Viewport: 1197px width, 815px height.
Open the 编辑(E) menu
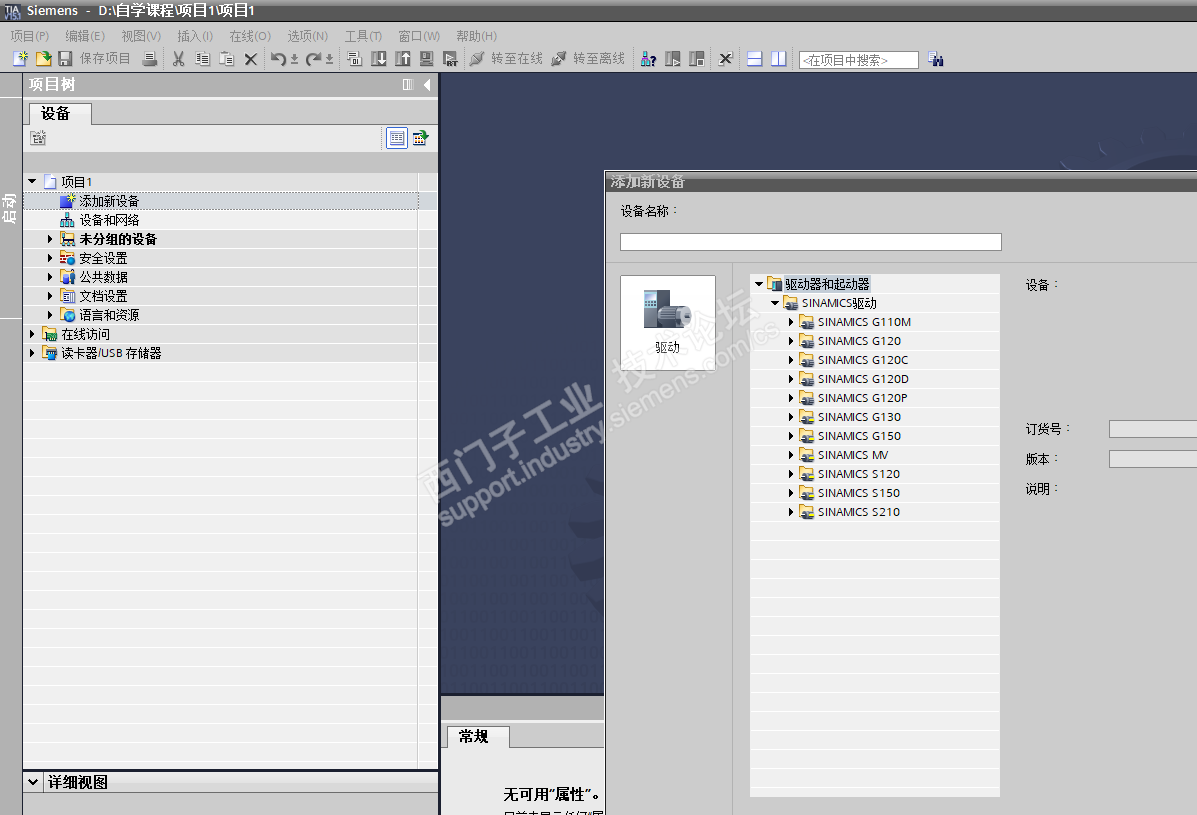85,36
